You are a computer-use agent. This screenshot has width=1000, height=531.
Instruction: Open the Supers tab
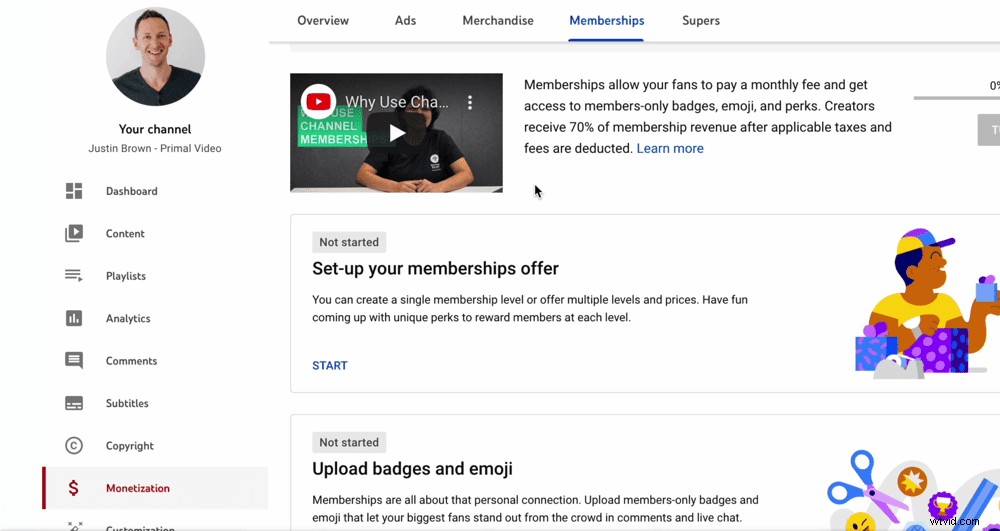701,20
